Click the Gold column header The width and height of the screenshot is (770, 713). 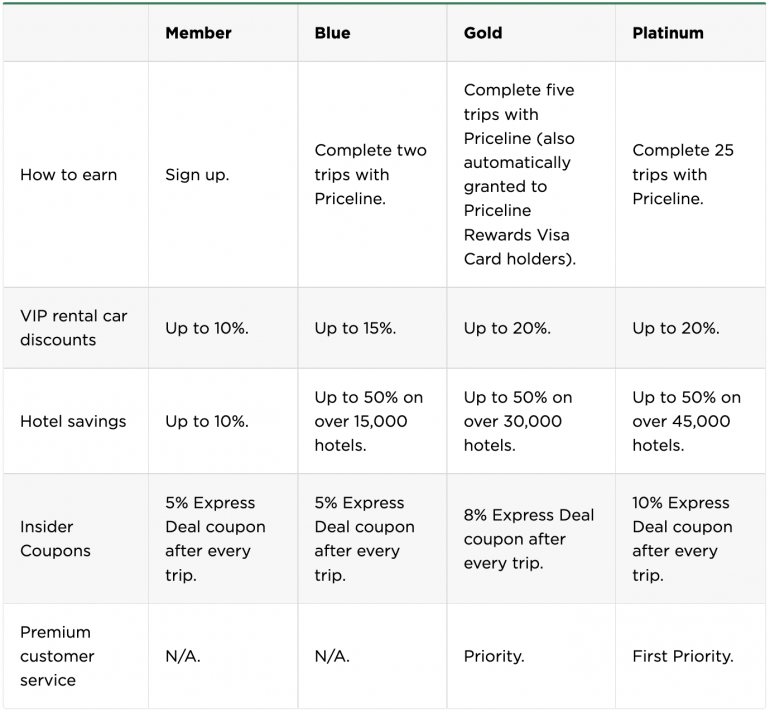[x=483, y=33]
